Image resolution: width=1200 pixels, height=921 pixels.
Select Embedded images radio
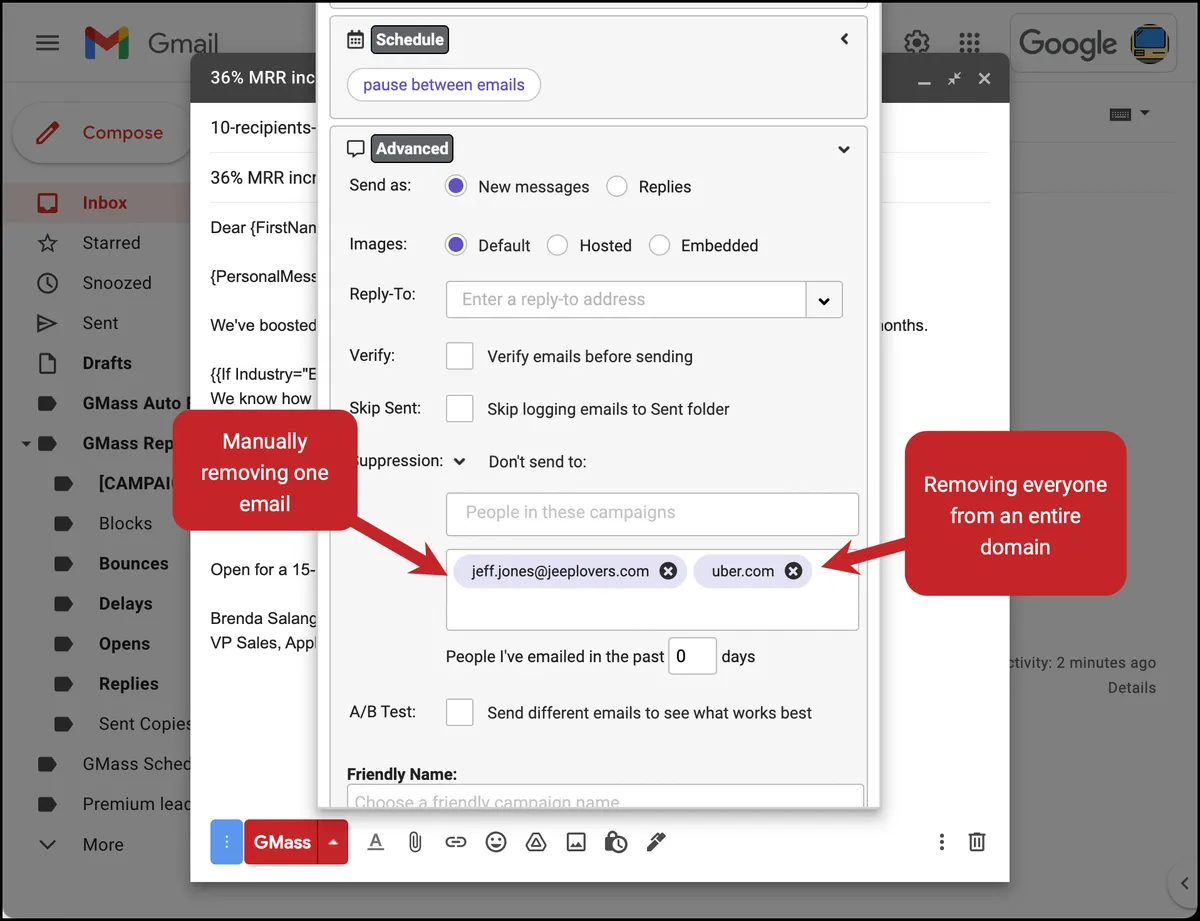[x=659, y=245]
